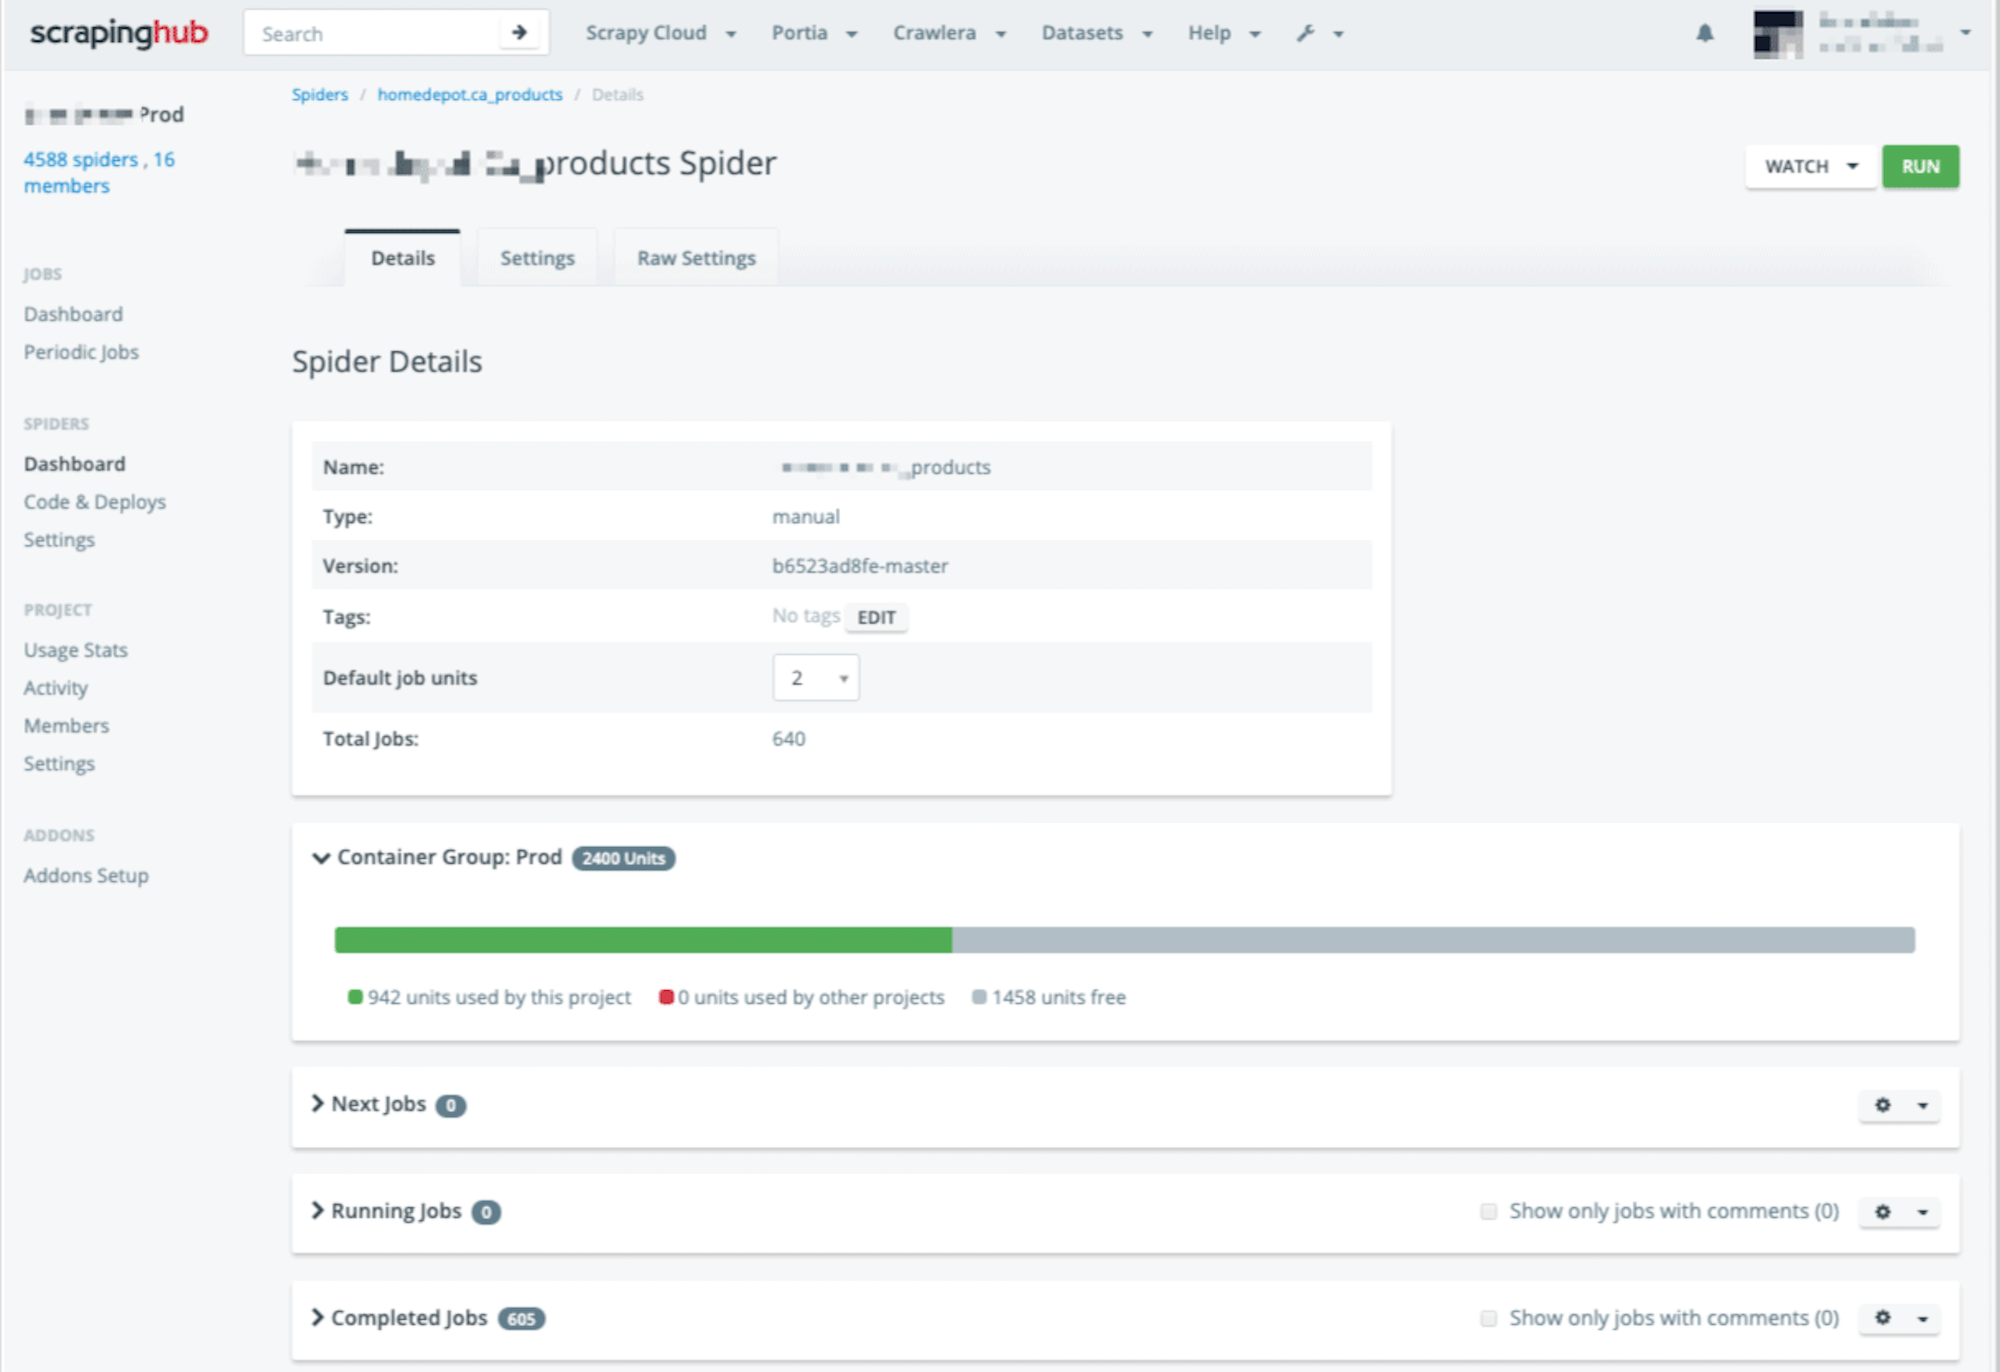This screenshot has width=2000, height=1372.
Task: Follow the Spiders breadcrumb link
Action: (320, 95)
